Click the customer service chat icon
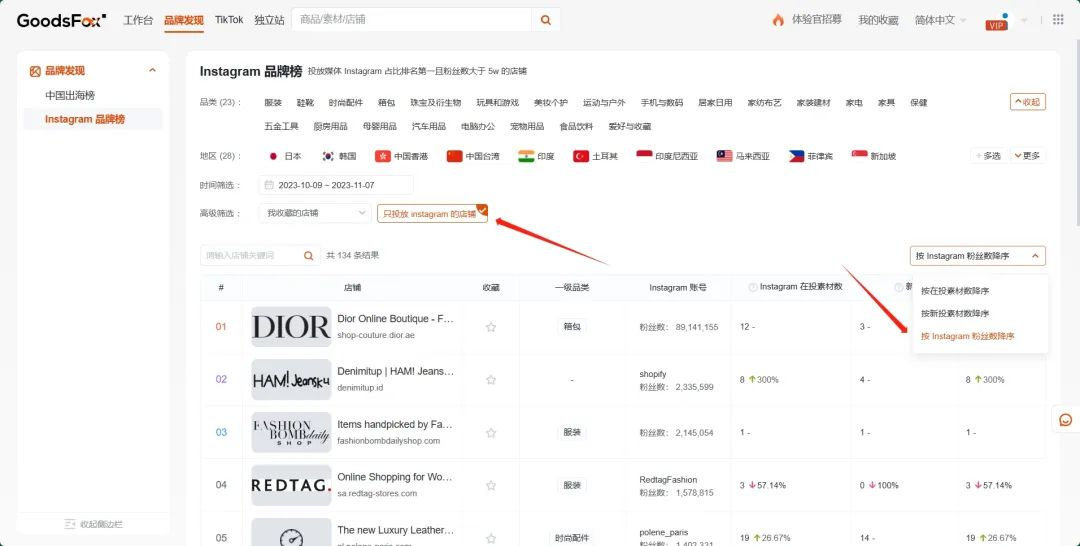The height and width of the screenshot is (546, 1080). [x=1065, y=420]
